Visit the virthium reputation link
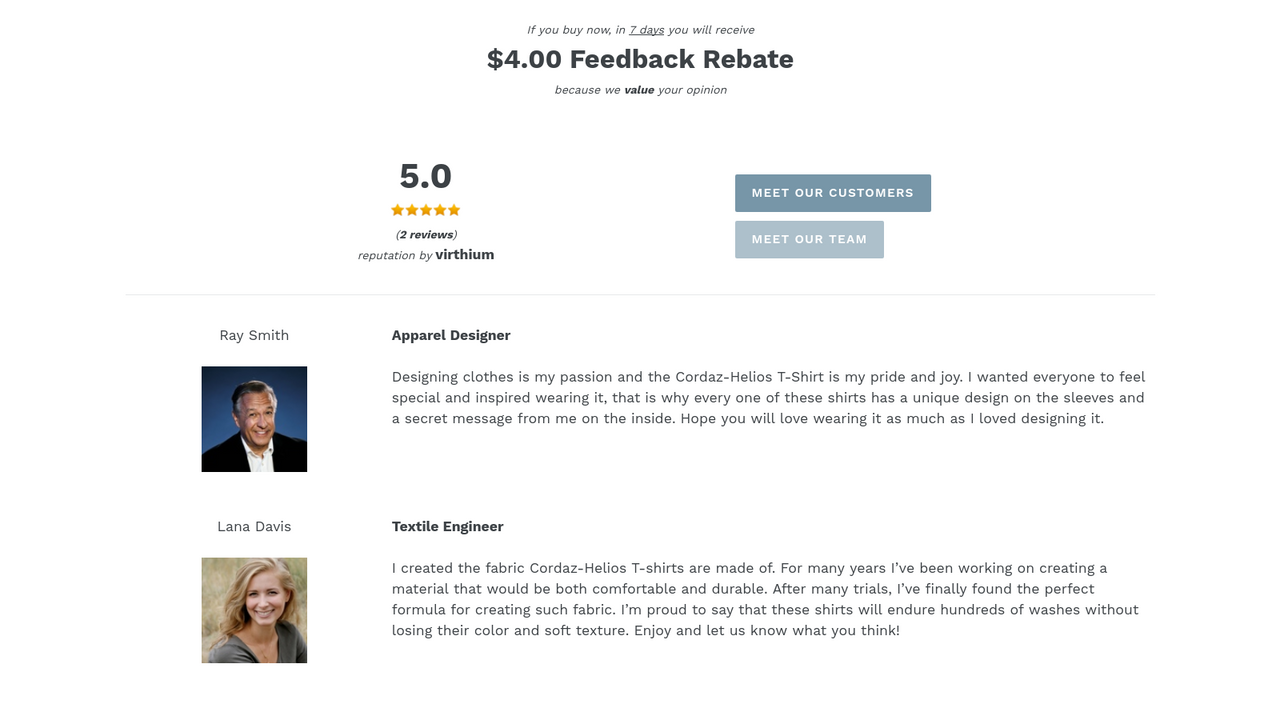The width and height of the screenshot is (1280, 720). click(465, 255)
